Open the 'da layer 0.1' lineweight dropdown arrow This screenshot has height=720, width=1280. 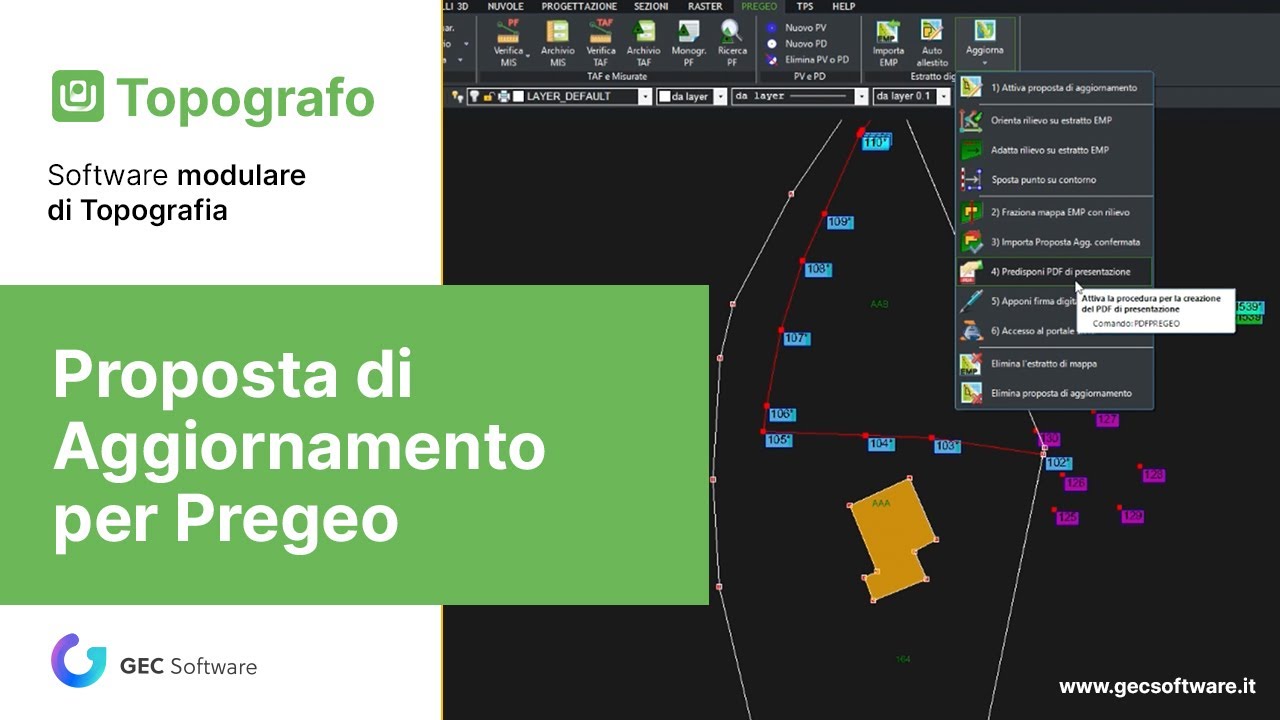click(x=945, y=97)
